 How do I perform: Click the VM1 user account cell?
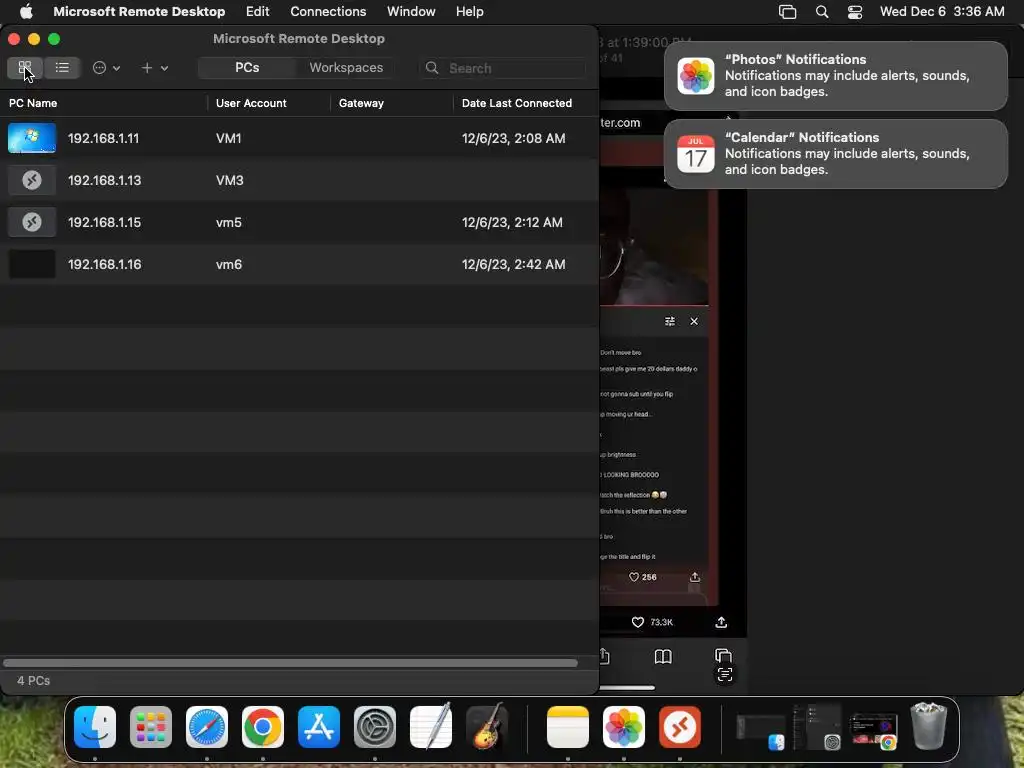pyautogui.click(x=229, y=138)
